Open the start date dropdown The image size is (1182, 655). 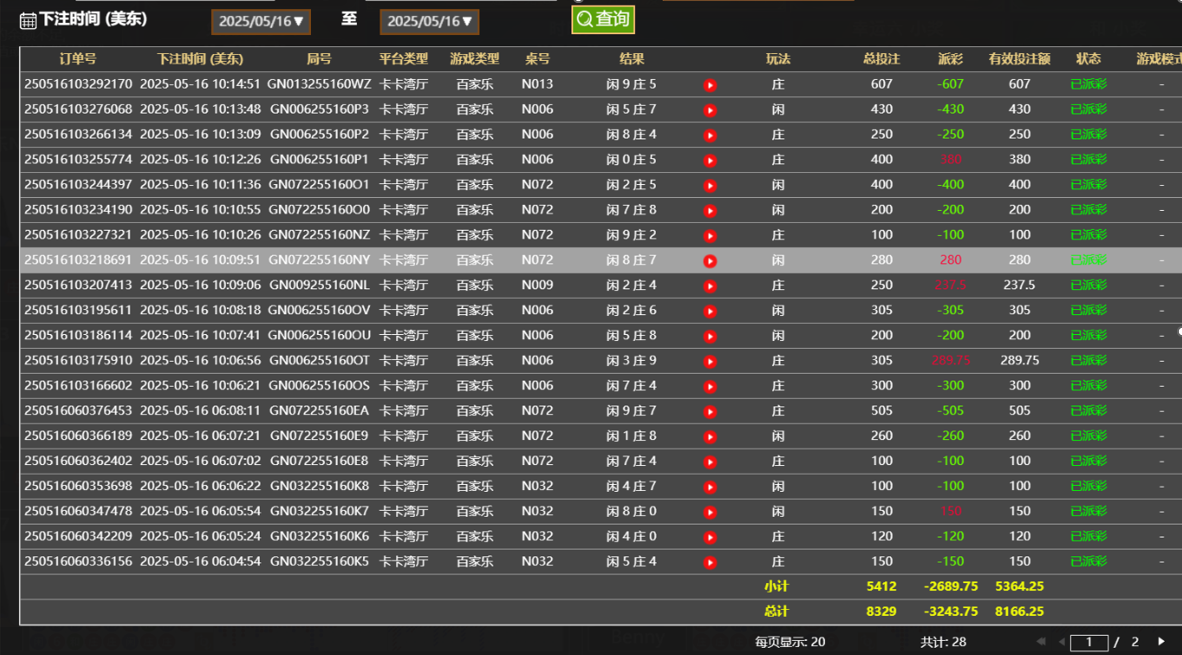(x=260, y=21)
